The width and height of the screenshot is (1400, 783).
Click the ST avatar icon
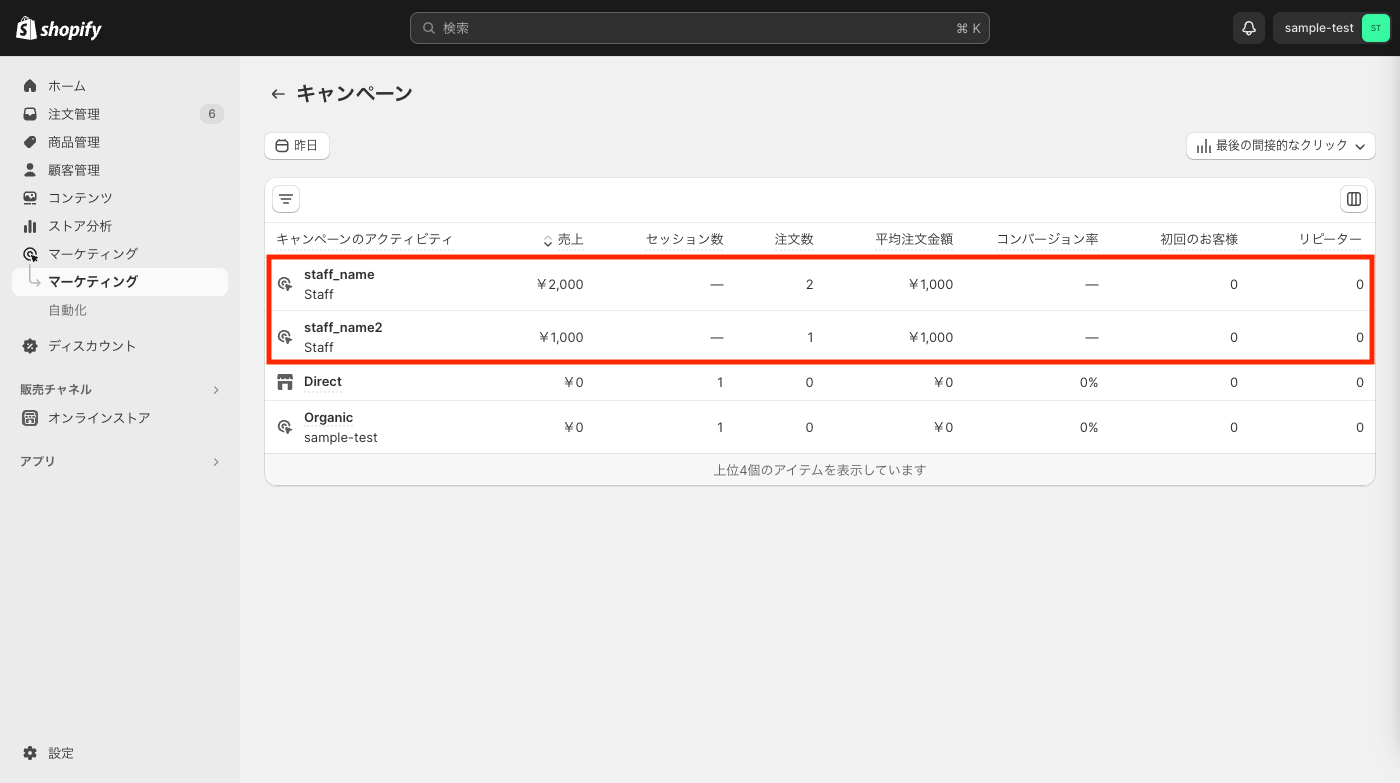[1375, 28]
